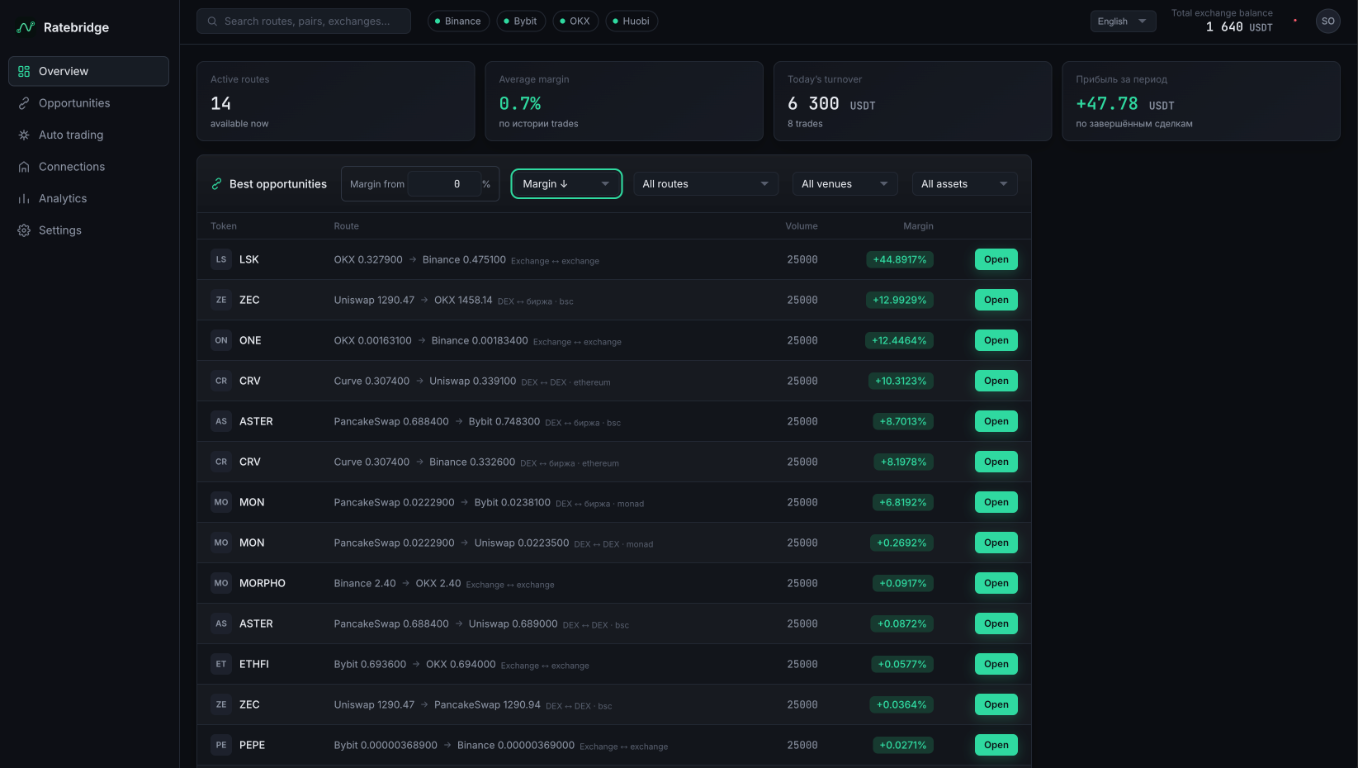Image resolution: width=1358 pixels, height=768 pixels.
Task: Toggle the Bybit exchange chip
Action: pyautogui.click(x=520, y=21)
